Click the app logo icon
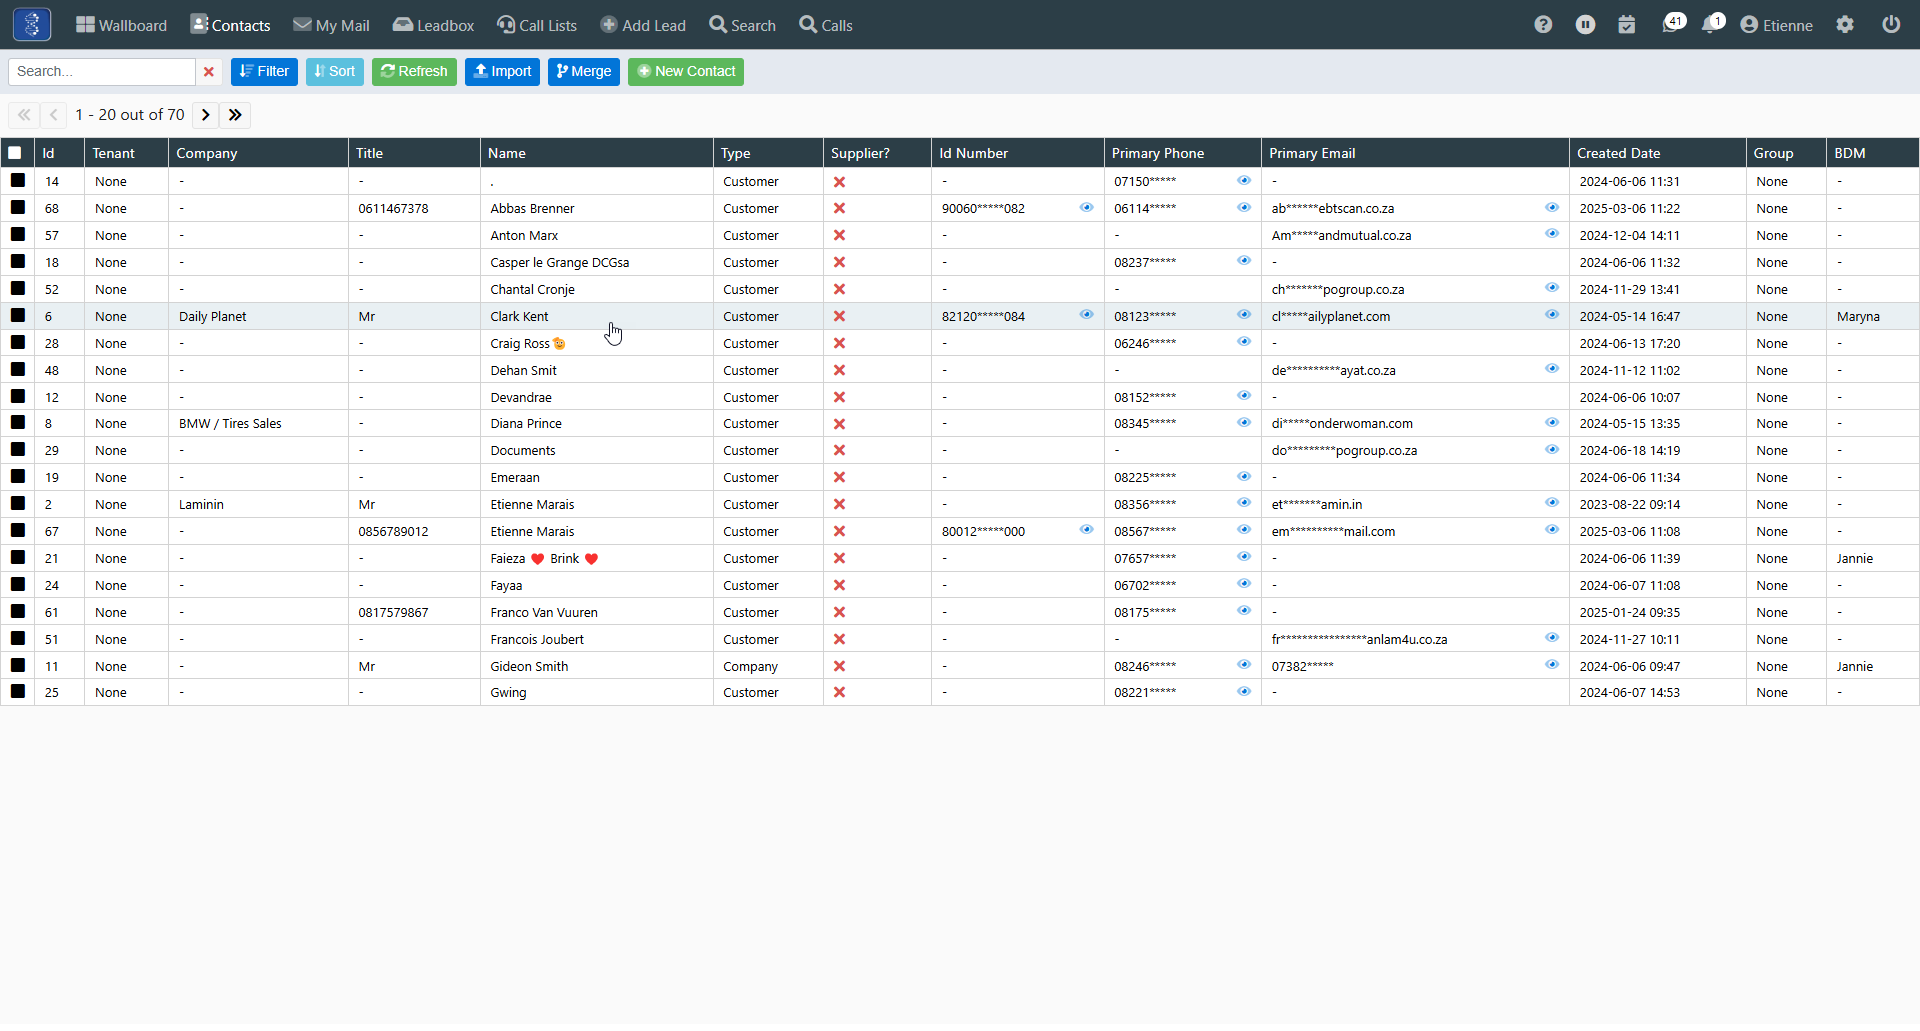1920x1031 pixels. (x=32, y=25)
